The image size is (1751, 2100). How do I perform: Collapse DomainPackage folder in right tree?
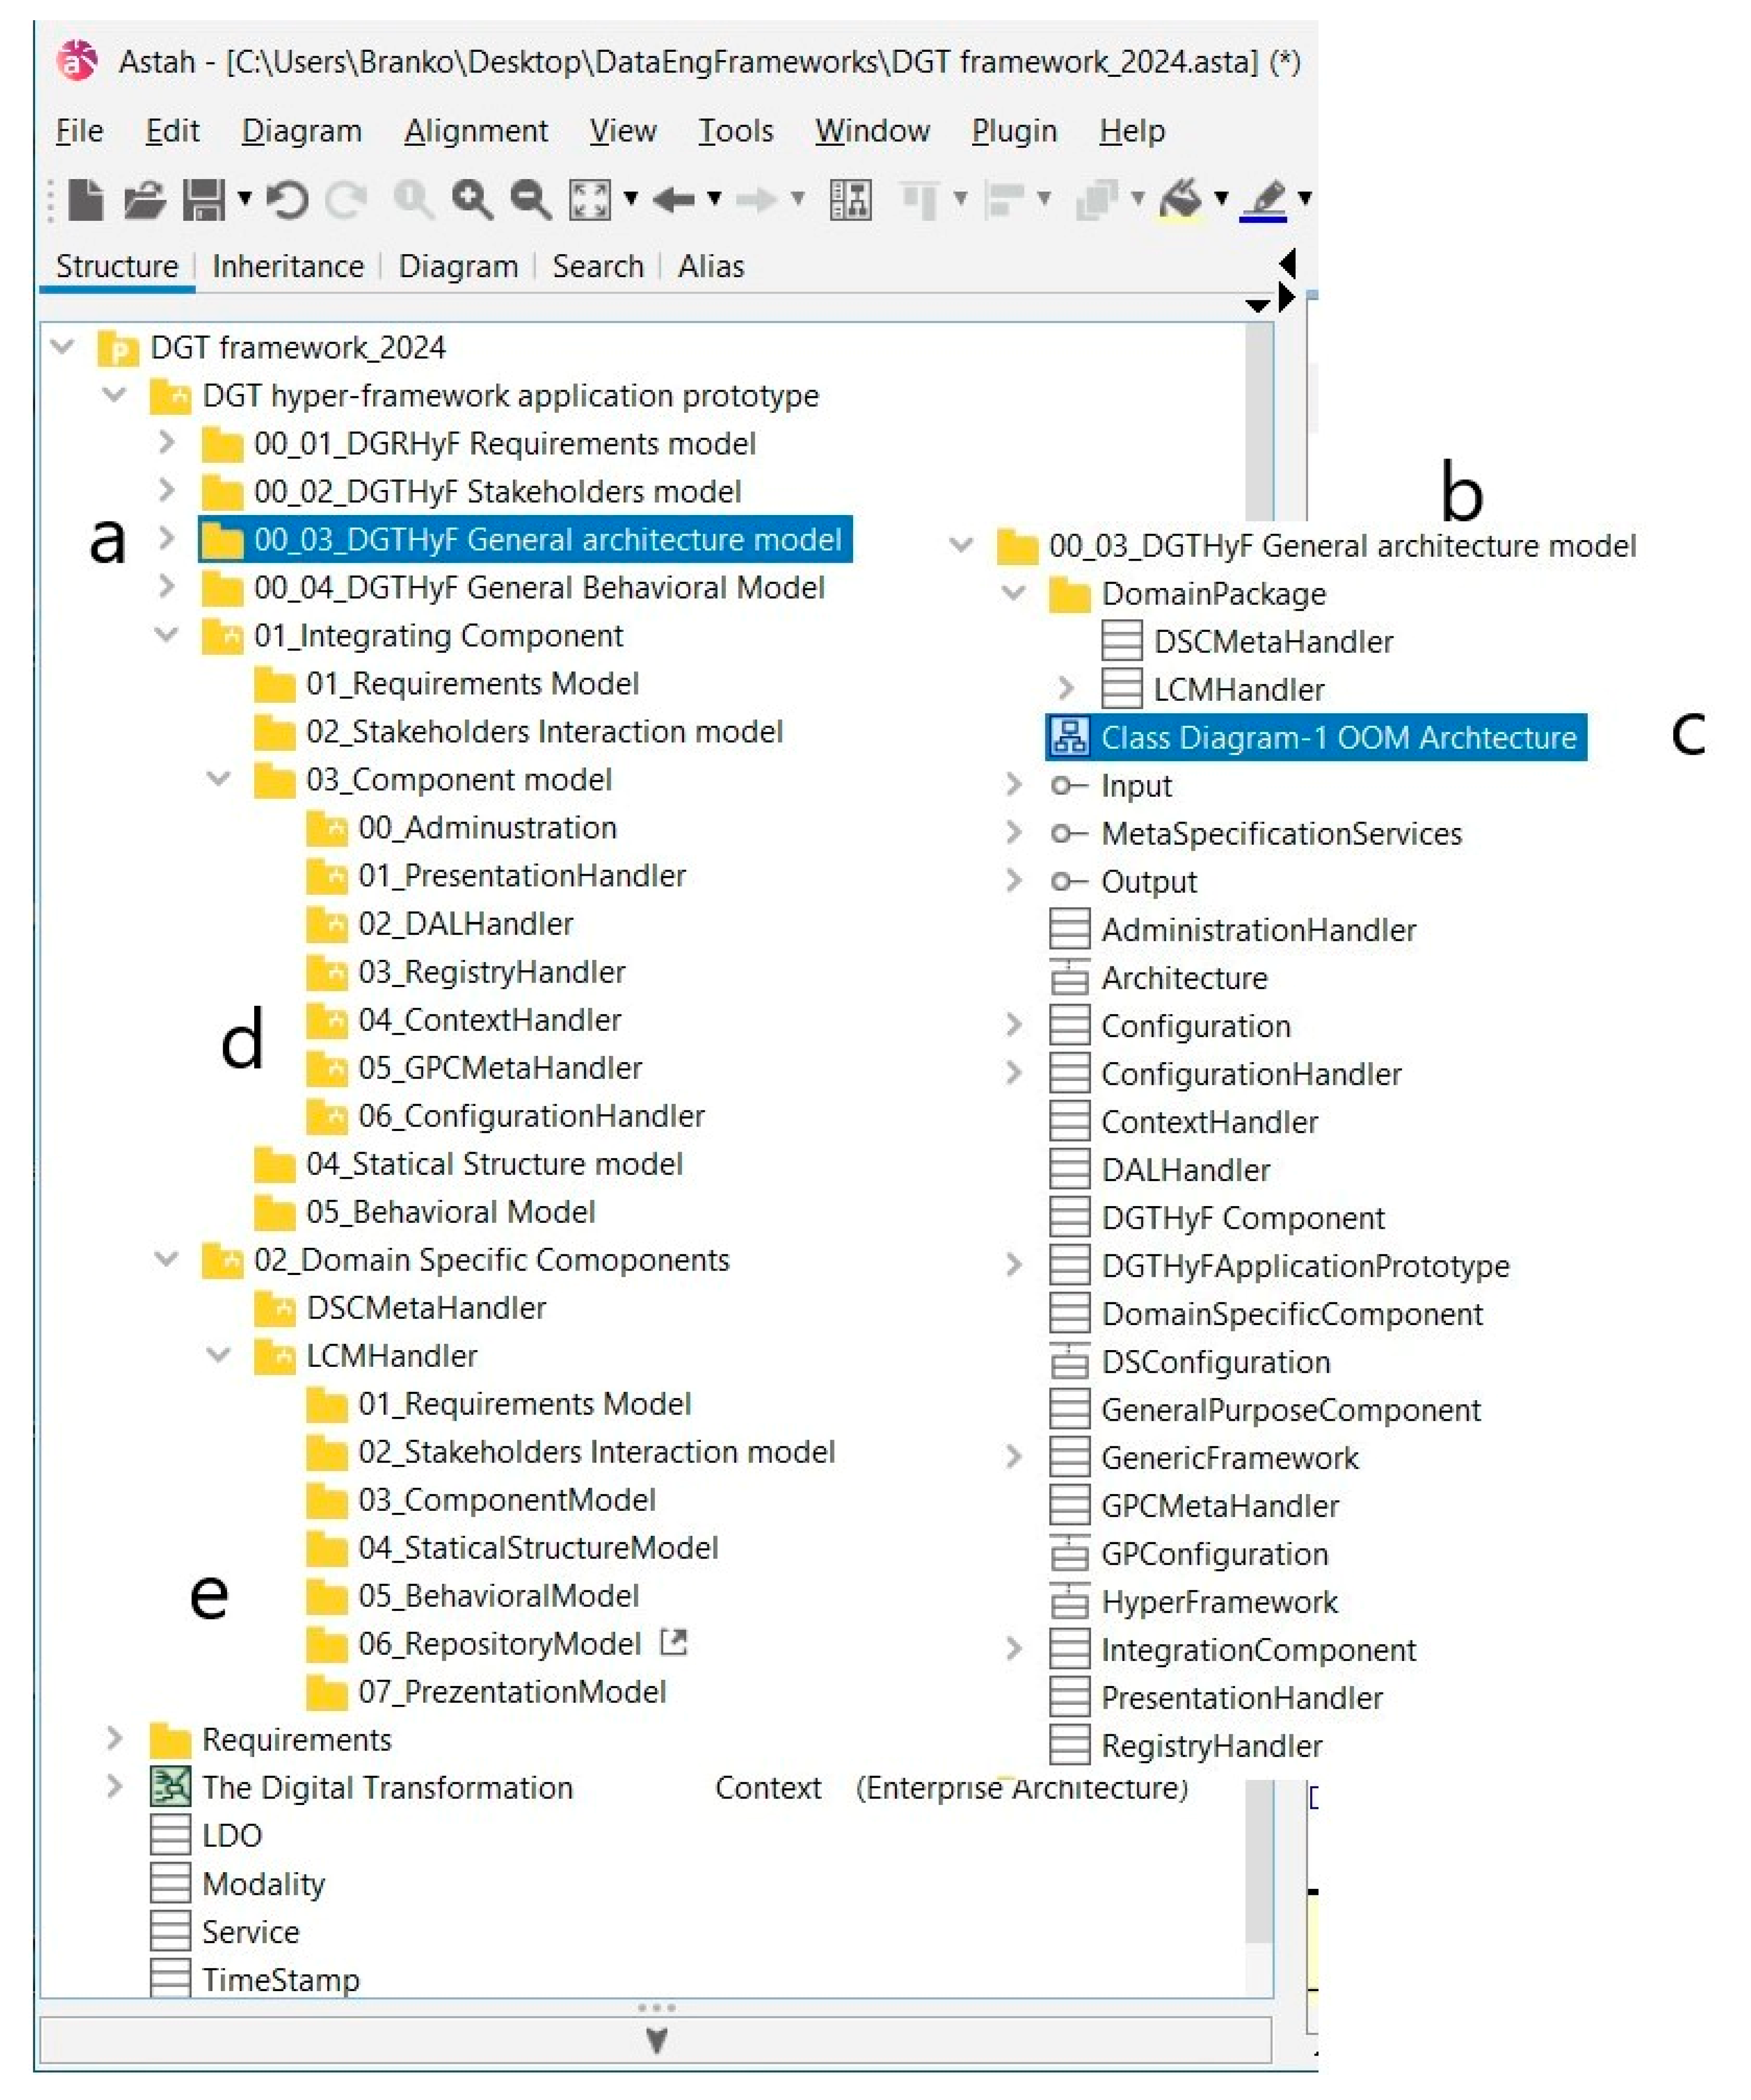point(1013,593)
